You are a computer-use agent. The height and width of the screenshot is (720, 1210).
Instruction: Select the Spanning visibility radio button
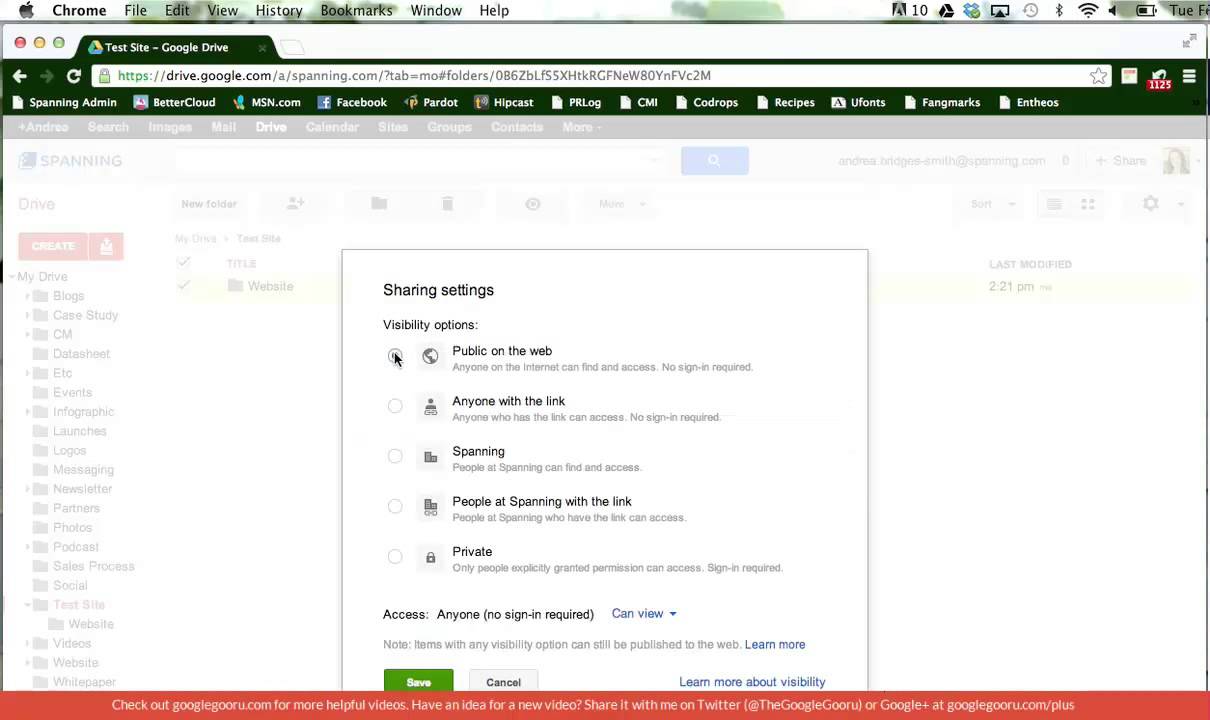[x=395, y=456]
